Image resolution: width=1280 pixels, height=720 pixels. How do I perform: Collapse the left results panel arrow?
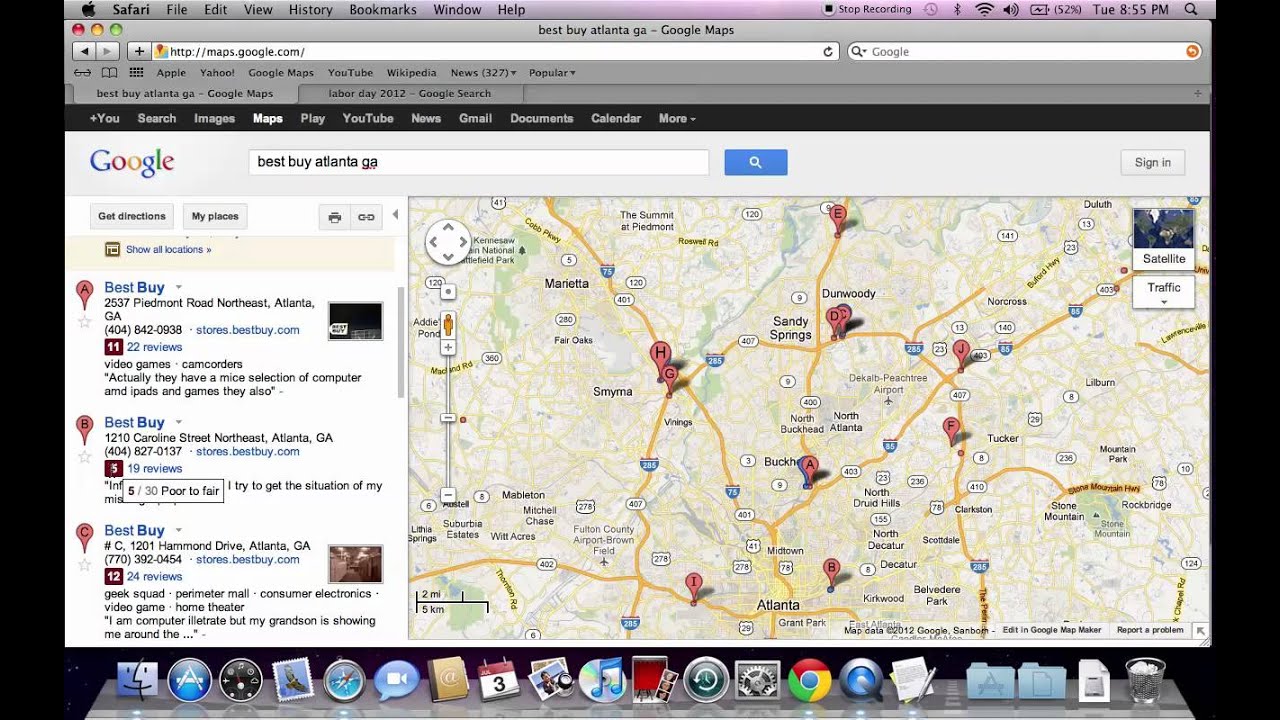click(395, 215)
